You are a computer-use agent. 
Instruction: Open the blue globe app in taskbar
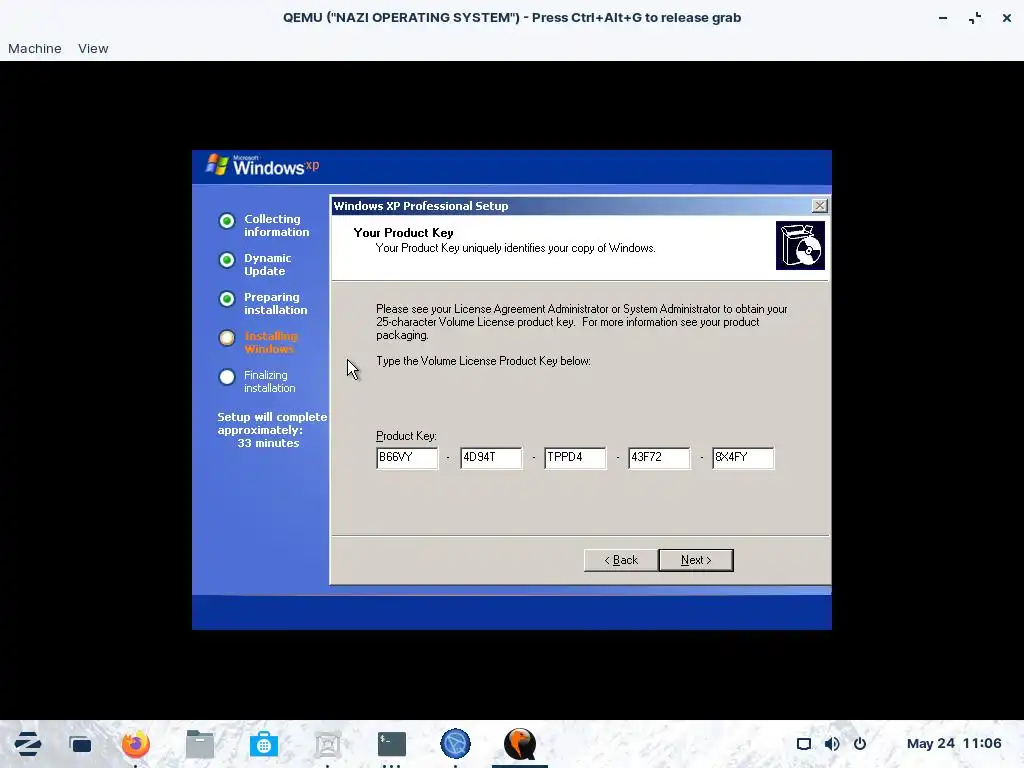coord(455,744)
